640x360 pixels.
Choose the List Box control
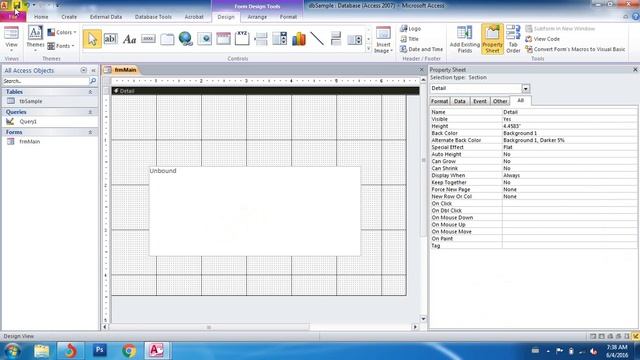[x=355, y=39]
